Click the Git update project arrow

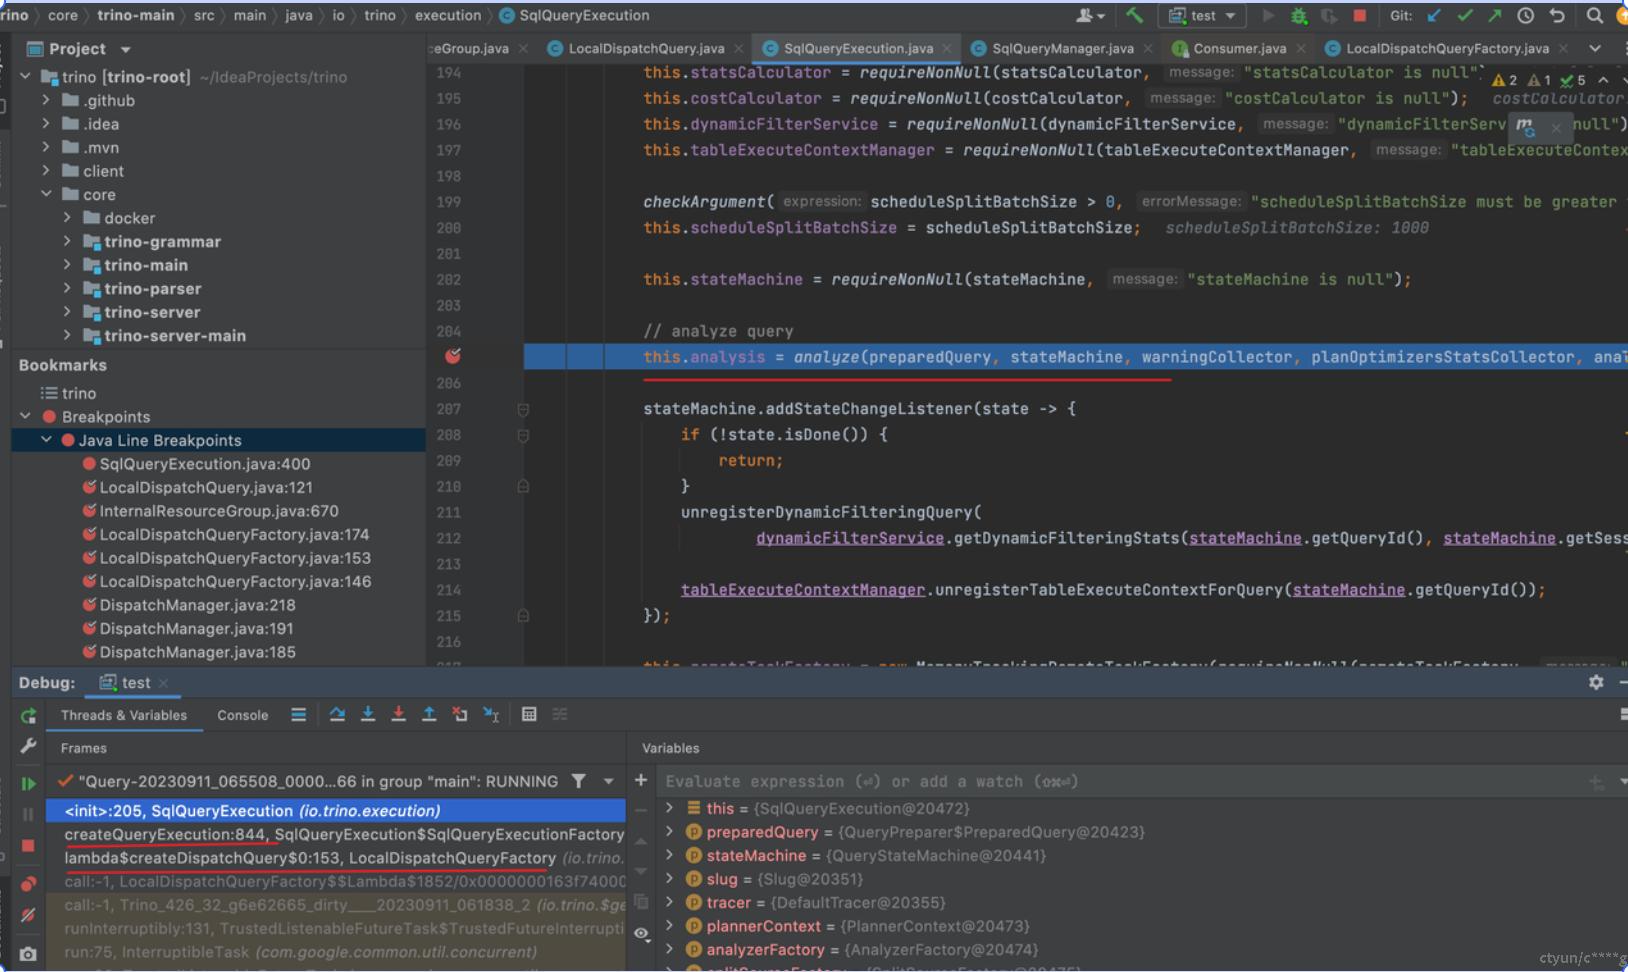coord(1435,16)
